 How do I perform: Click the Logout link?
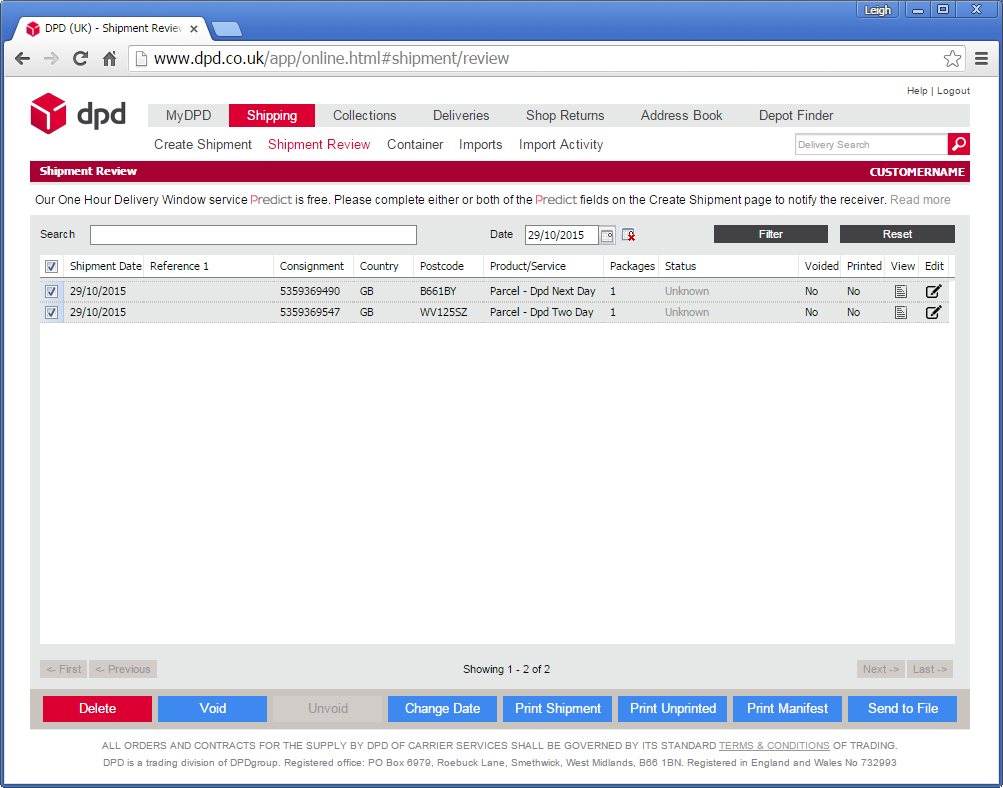pyautogui.click(x=953, y=91)
